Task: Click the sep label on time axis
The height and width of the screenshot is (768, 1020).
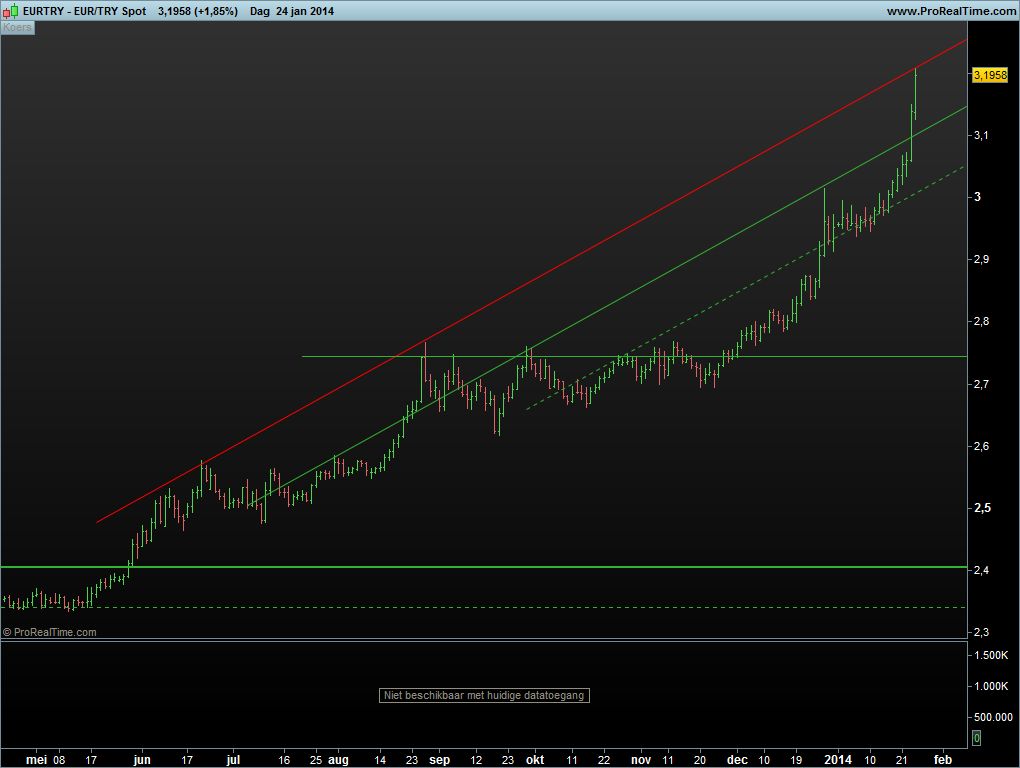Action: point(440,759)
